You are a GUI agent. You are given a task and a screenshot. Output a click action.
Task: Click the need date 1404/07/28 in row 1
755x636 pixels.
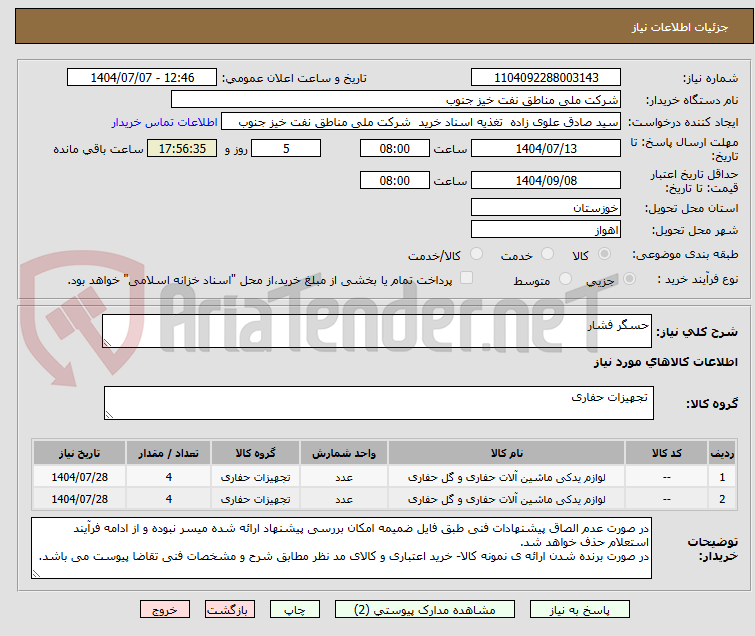(x=79, y=477)
